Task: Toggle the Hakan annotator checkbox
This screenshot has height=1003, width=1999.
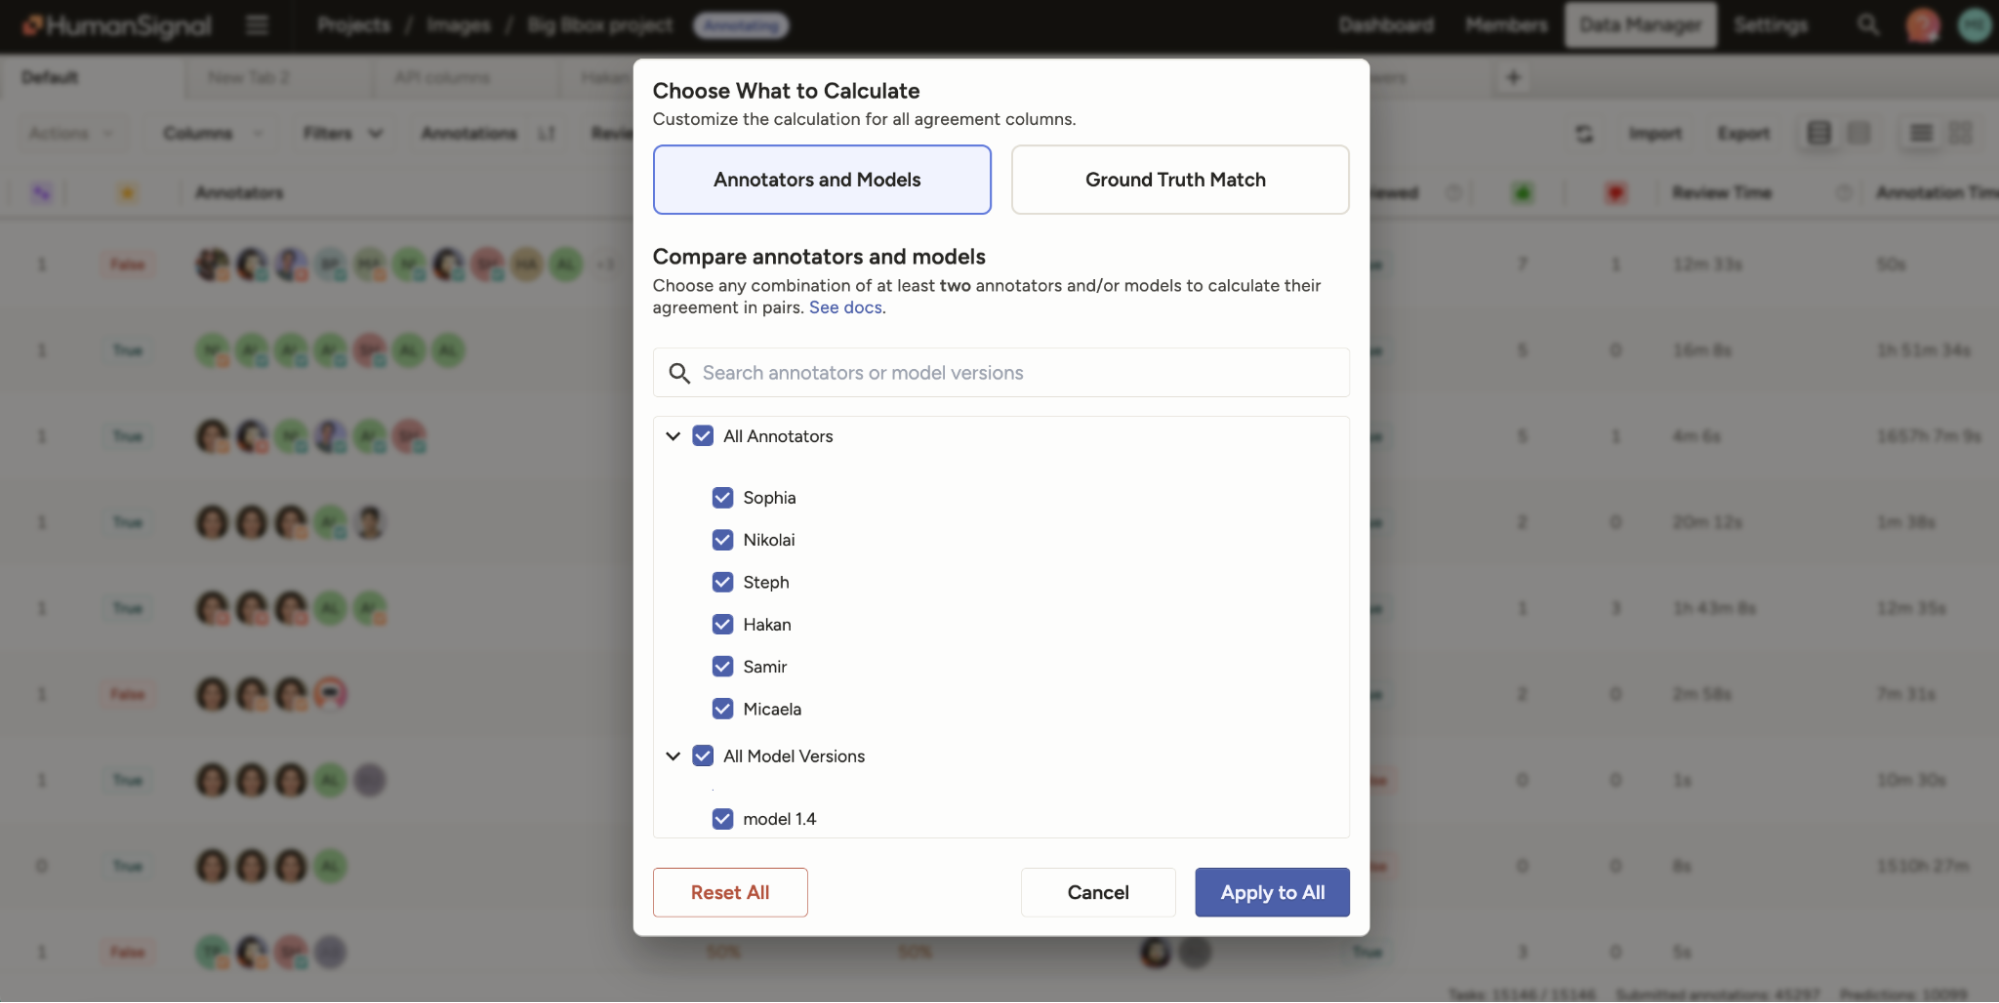Action: pyautogui.click(x=722, y=625)
